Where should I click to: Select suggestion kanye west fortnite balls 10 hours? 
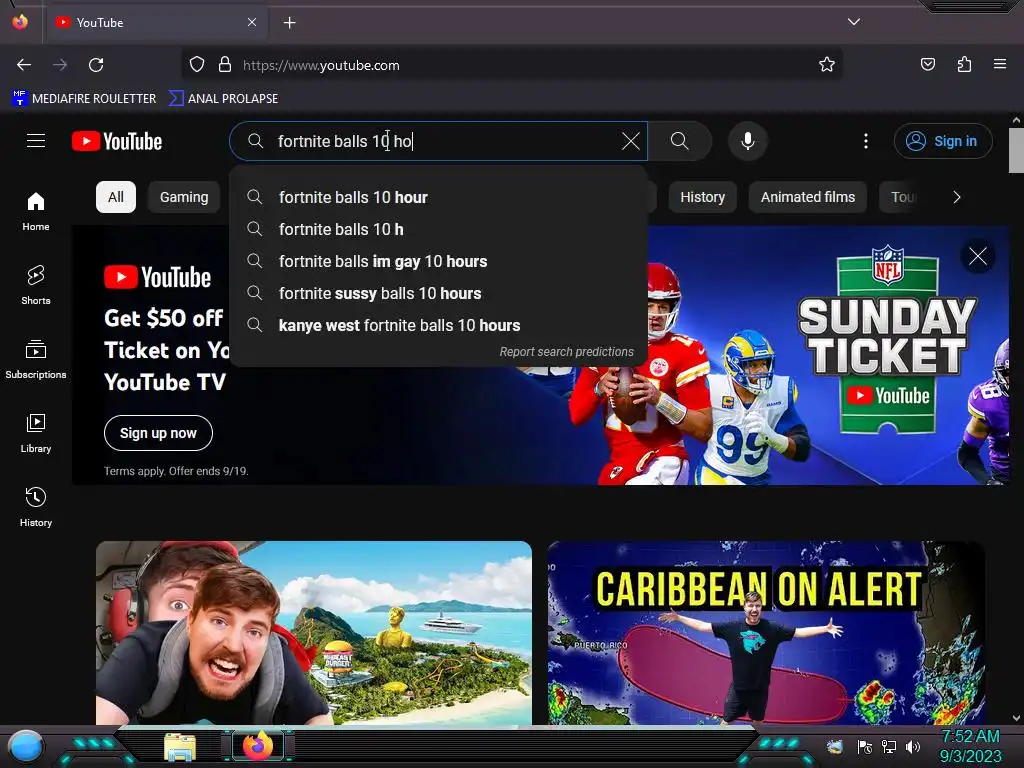click(438, 325)
